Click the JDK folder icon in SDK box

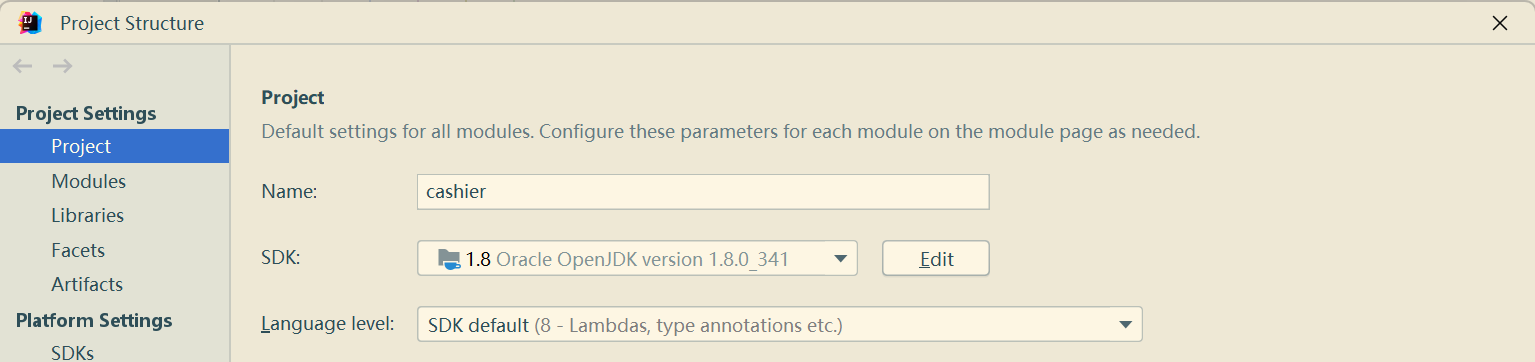449,259
